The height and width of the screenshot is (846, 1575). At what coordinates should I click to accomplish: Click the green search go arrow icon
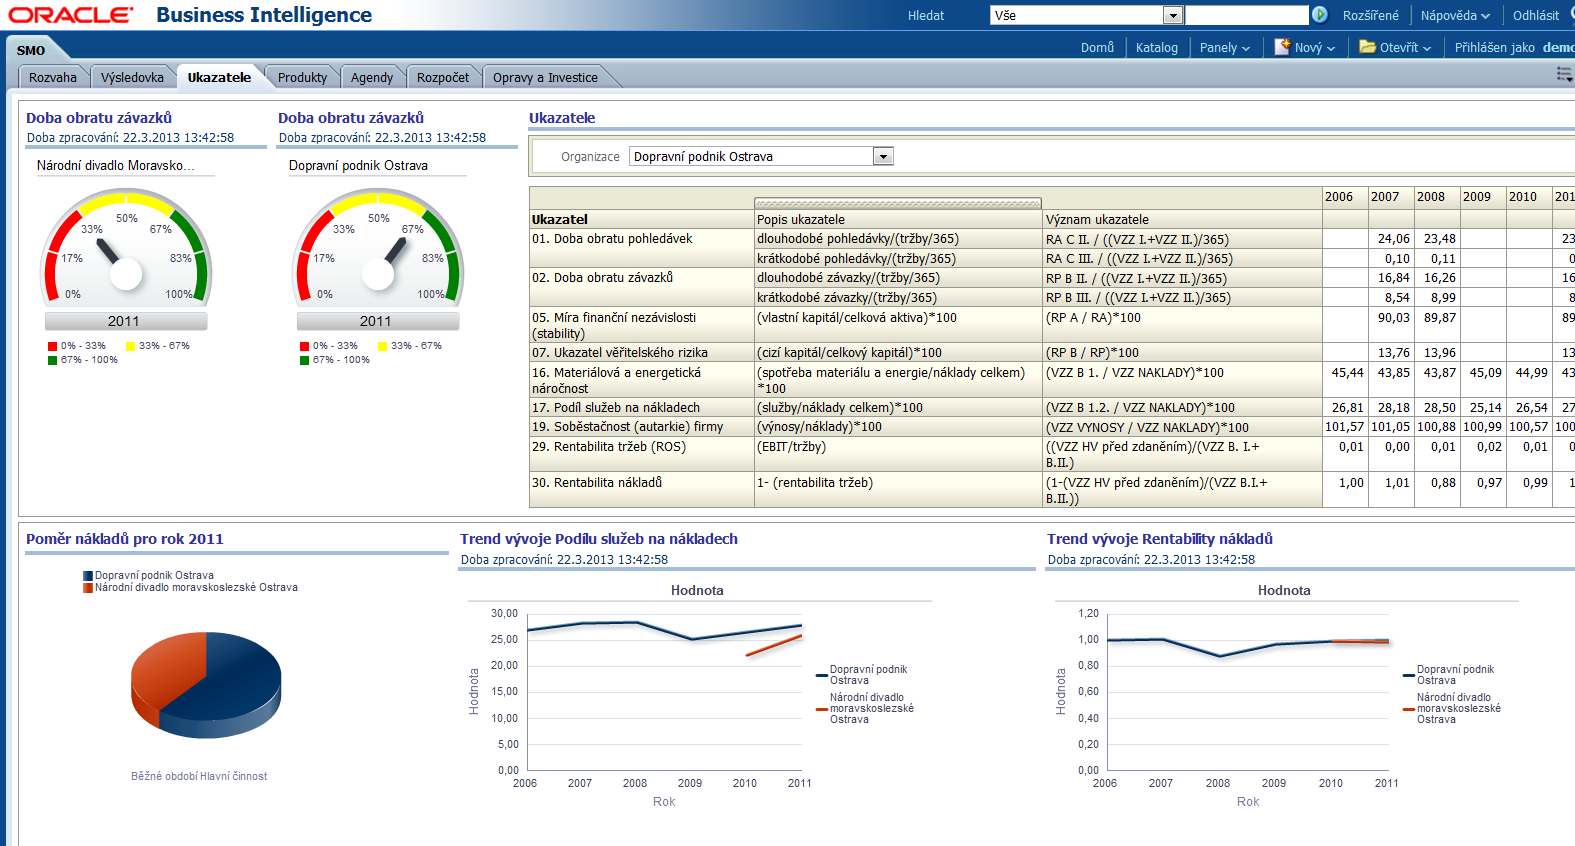(1319, 15)
